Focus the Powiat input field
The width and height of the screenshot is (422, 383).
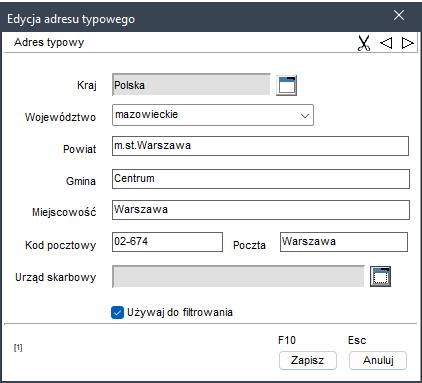260,146
